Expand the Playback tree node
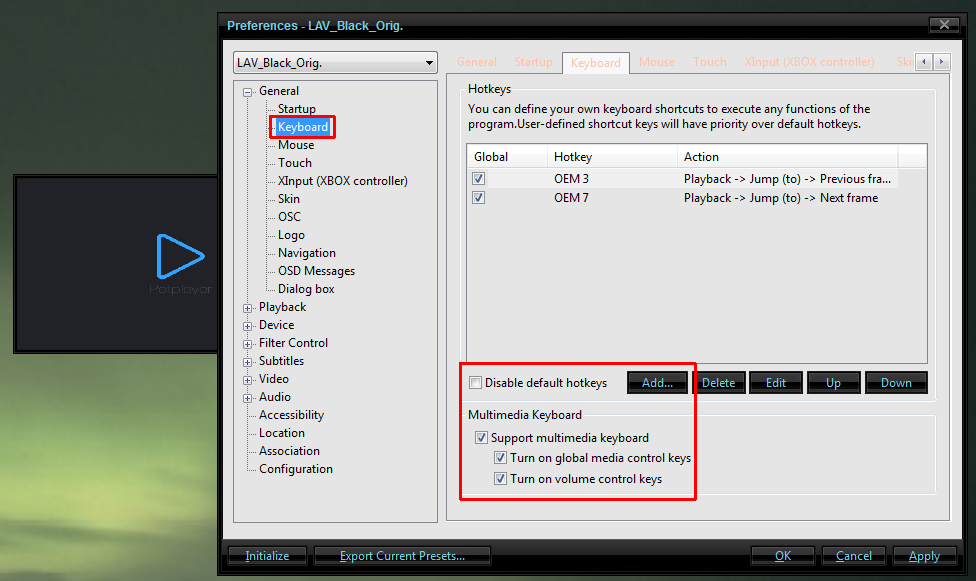The width and height of the screenshot is (976, 581). click(x=248, y=308)
